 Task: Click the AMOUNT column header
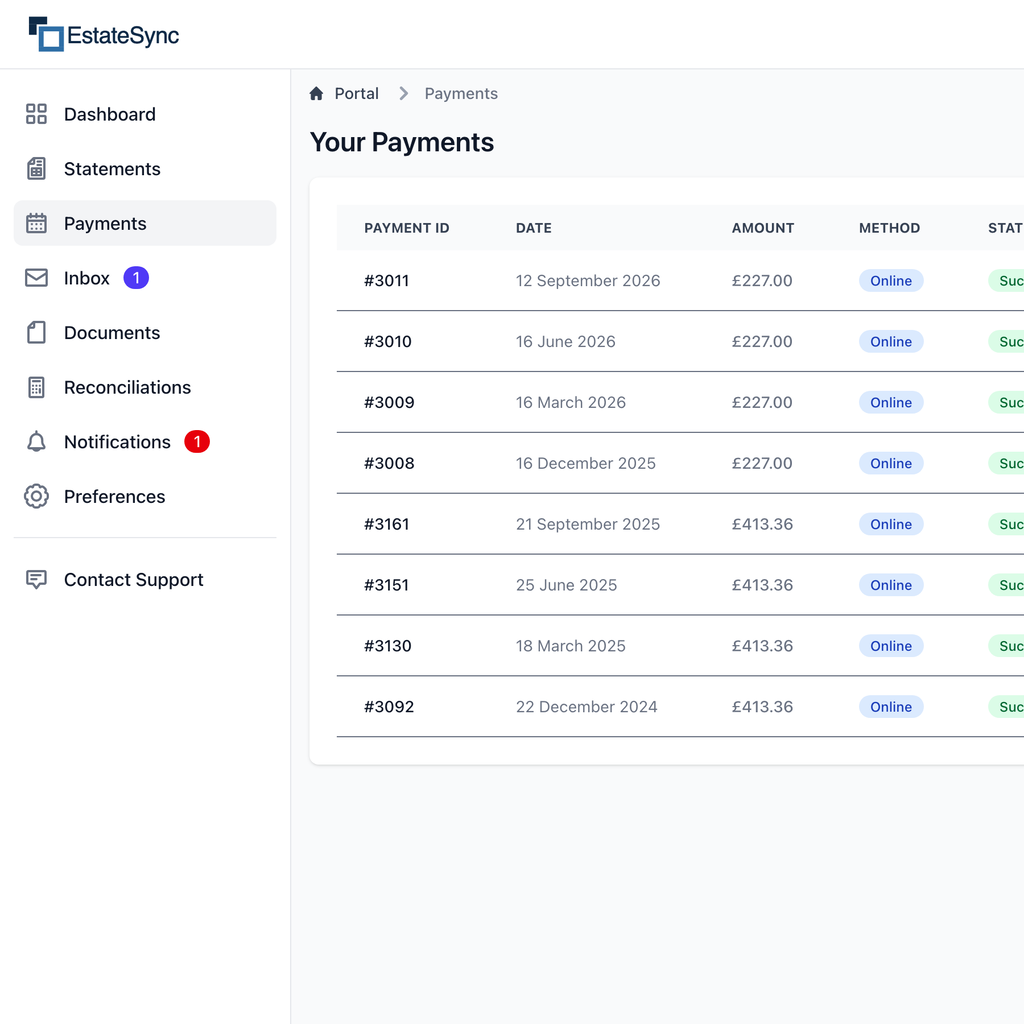tap(763, 228)
